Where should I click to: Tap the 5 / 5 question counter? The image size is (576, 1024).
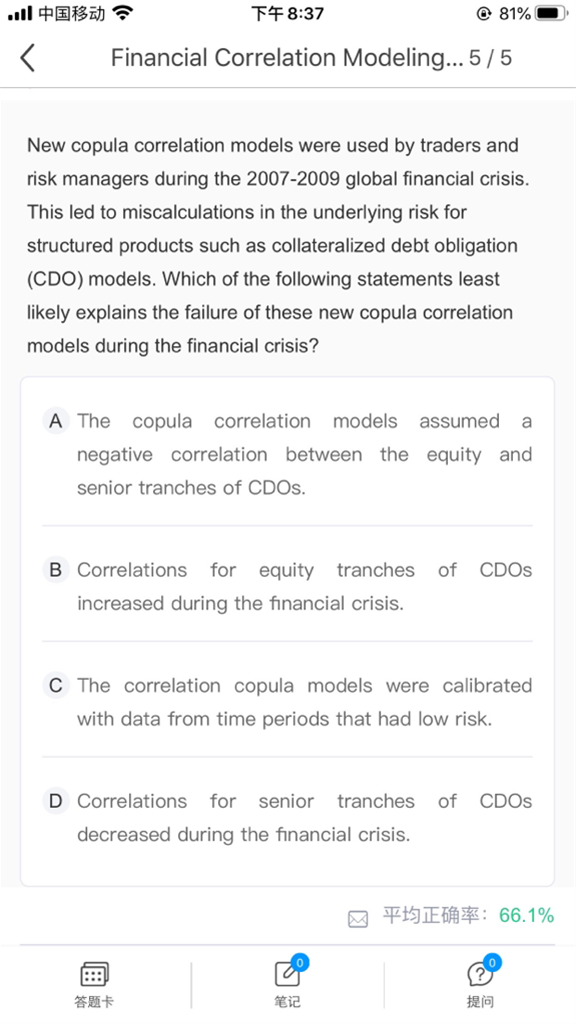pyautogui.click(x=490, y=57)
